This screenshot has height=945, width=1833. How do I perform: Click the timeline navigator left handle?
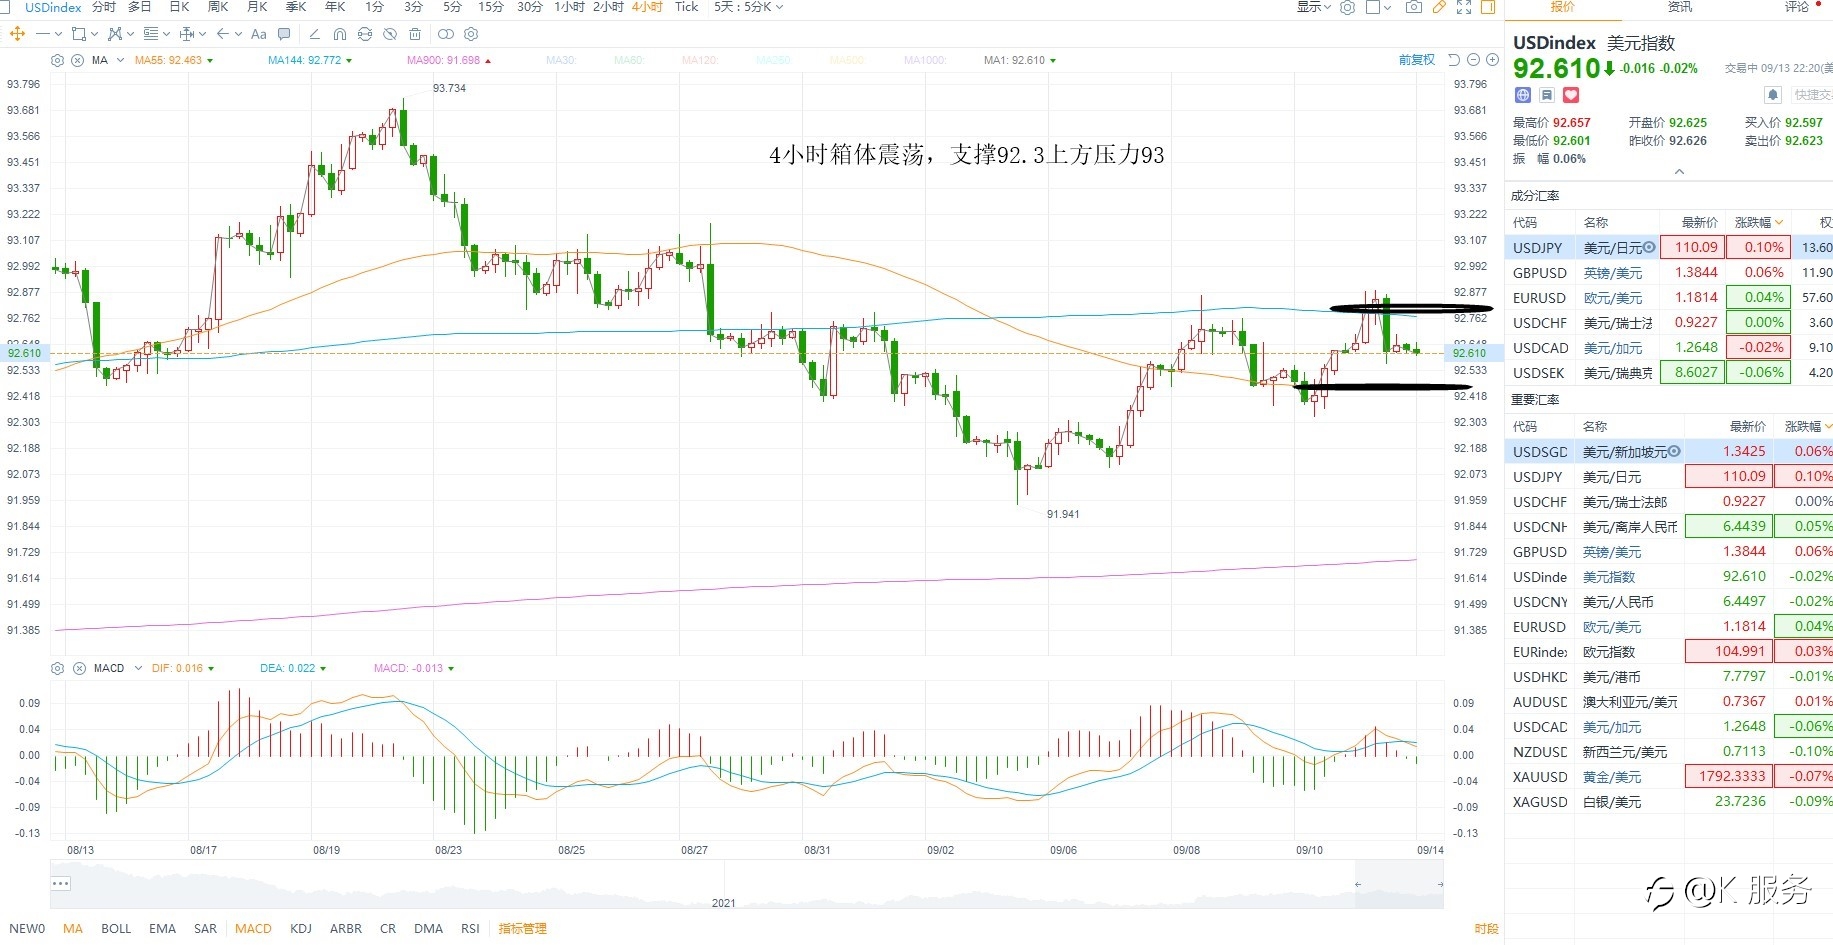[x=1358, y=884]
